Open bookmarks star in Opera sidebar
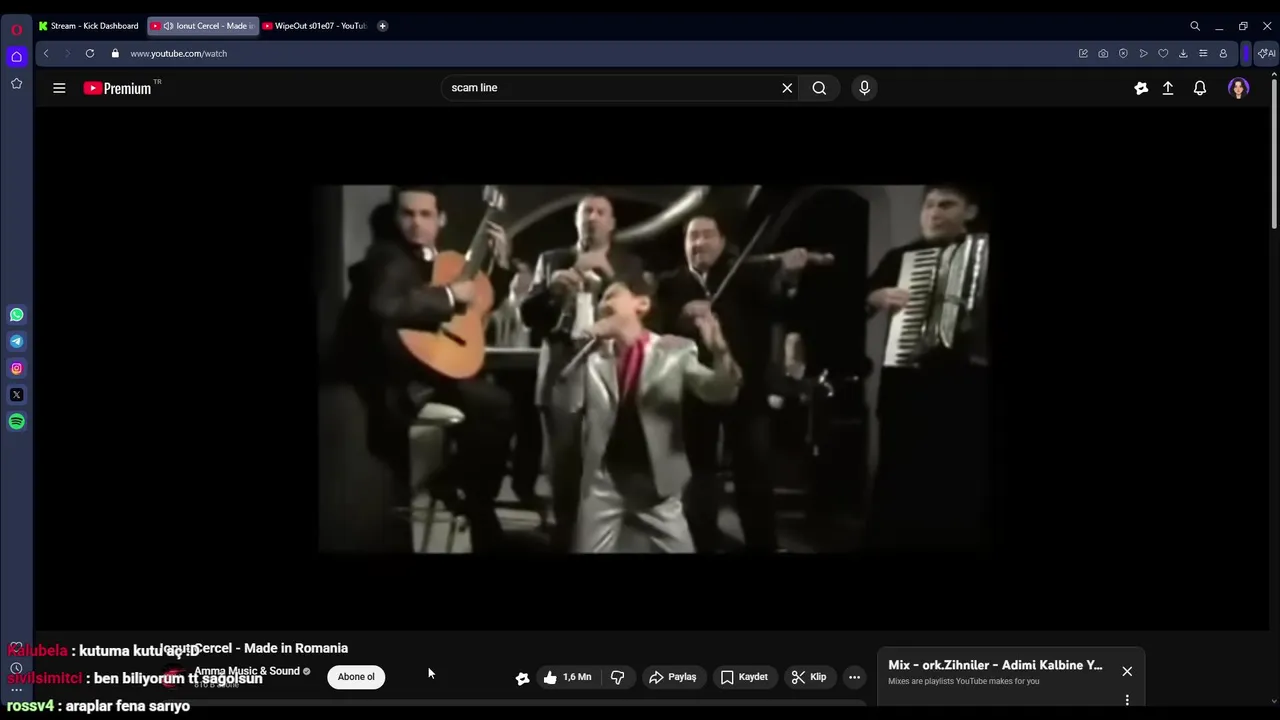Screen dimensions: 1280x720 point(16,84)
